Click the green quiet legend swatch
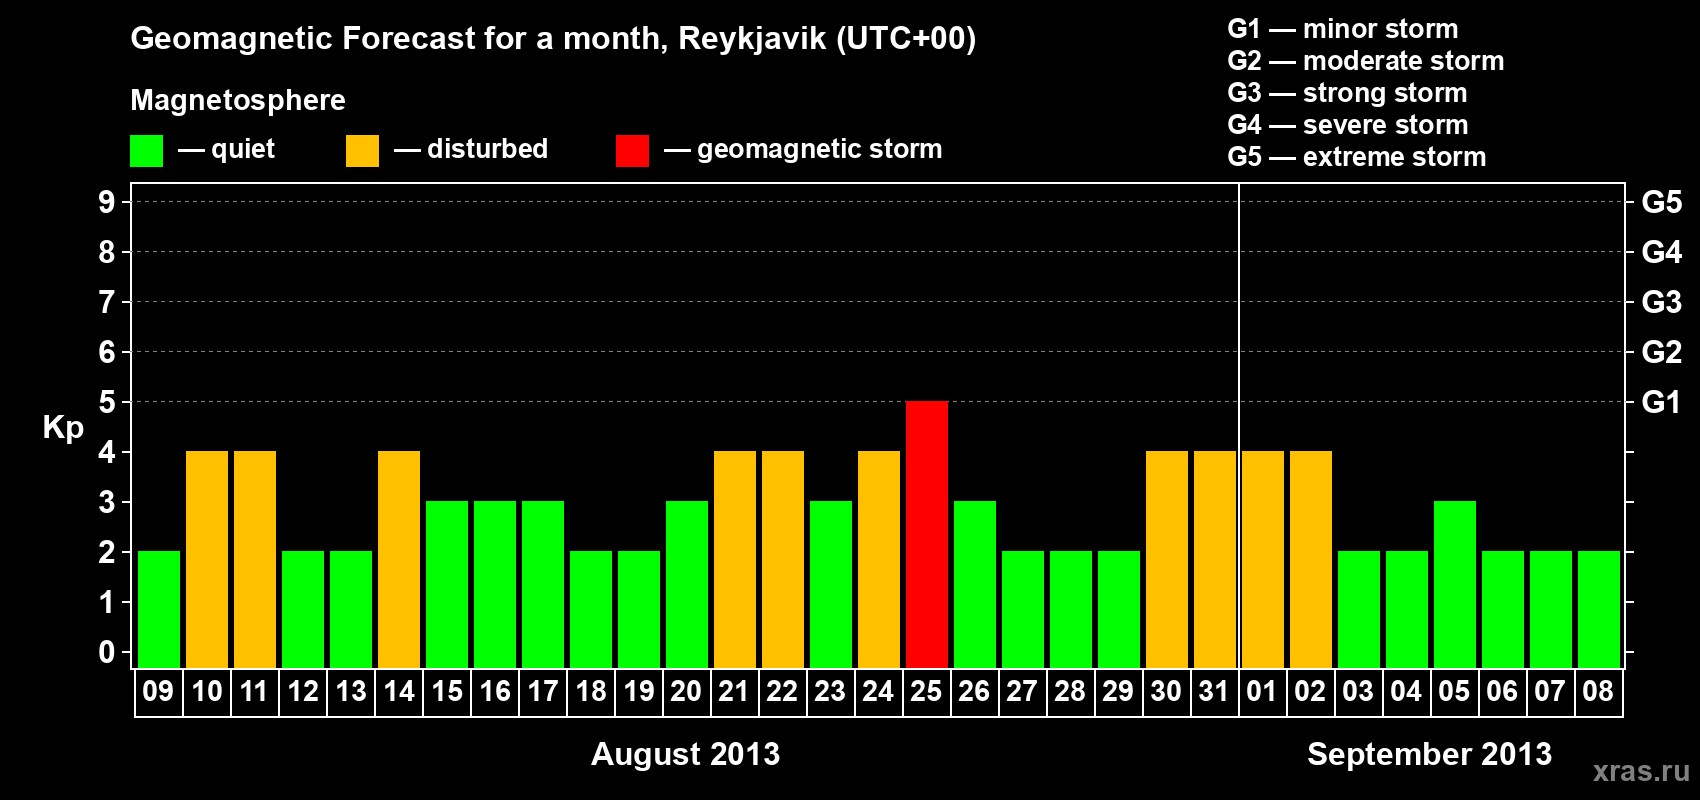Viewport: 1700px width, 800px height. pos(146,151)
